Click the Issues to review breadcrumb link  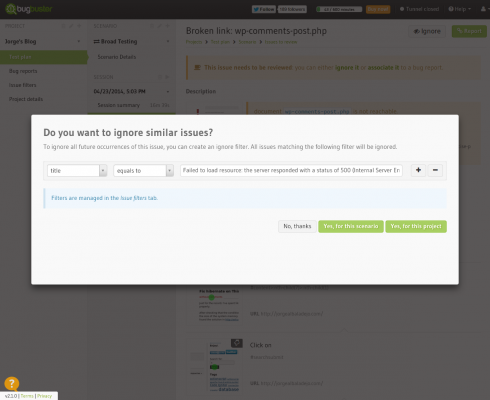(281, 42)
